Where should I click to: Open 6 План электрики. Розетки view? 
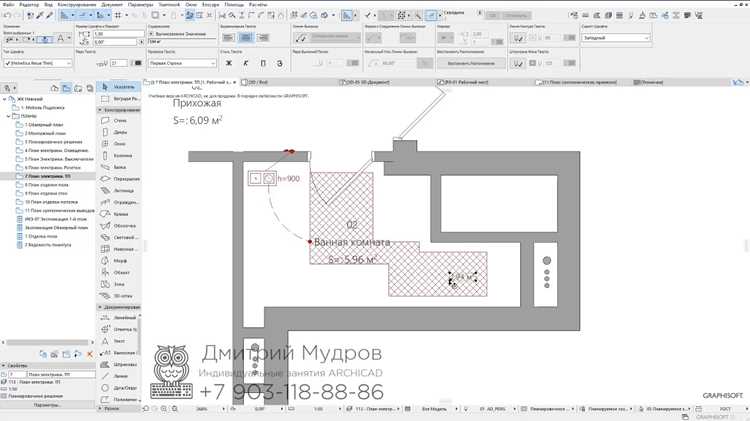[x=53, y=168]
